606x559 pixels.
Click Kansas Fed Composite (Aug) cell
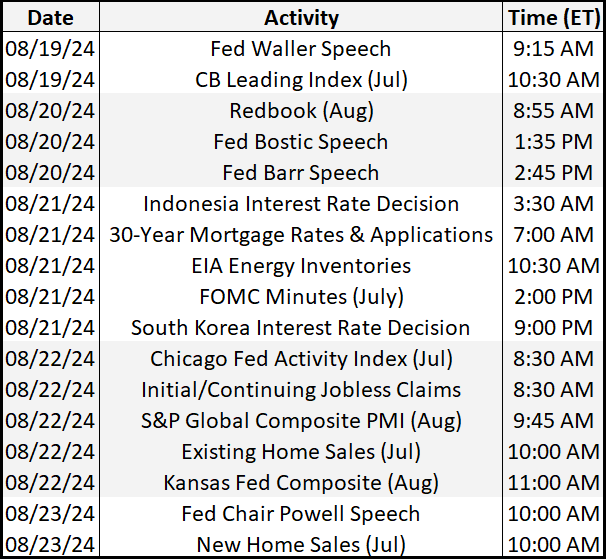coord(301,482)
